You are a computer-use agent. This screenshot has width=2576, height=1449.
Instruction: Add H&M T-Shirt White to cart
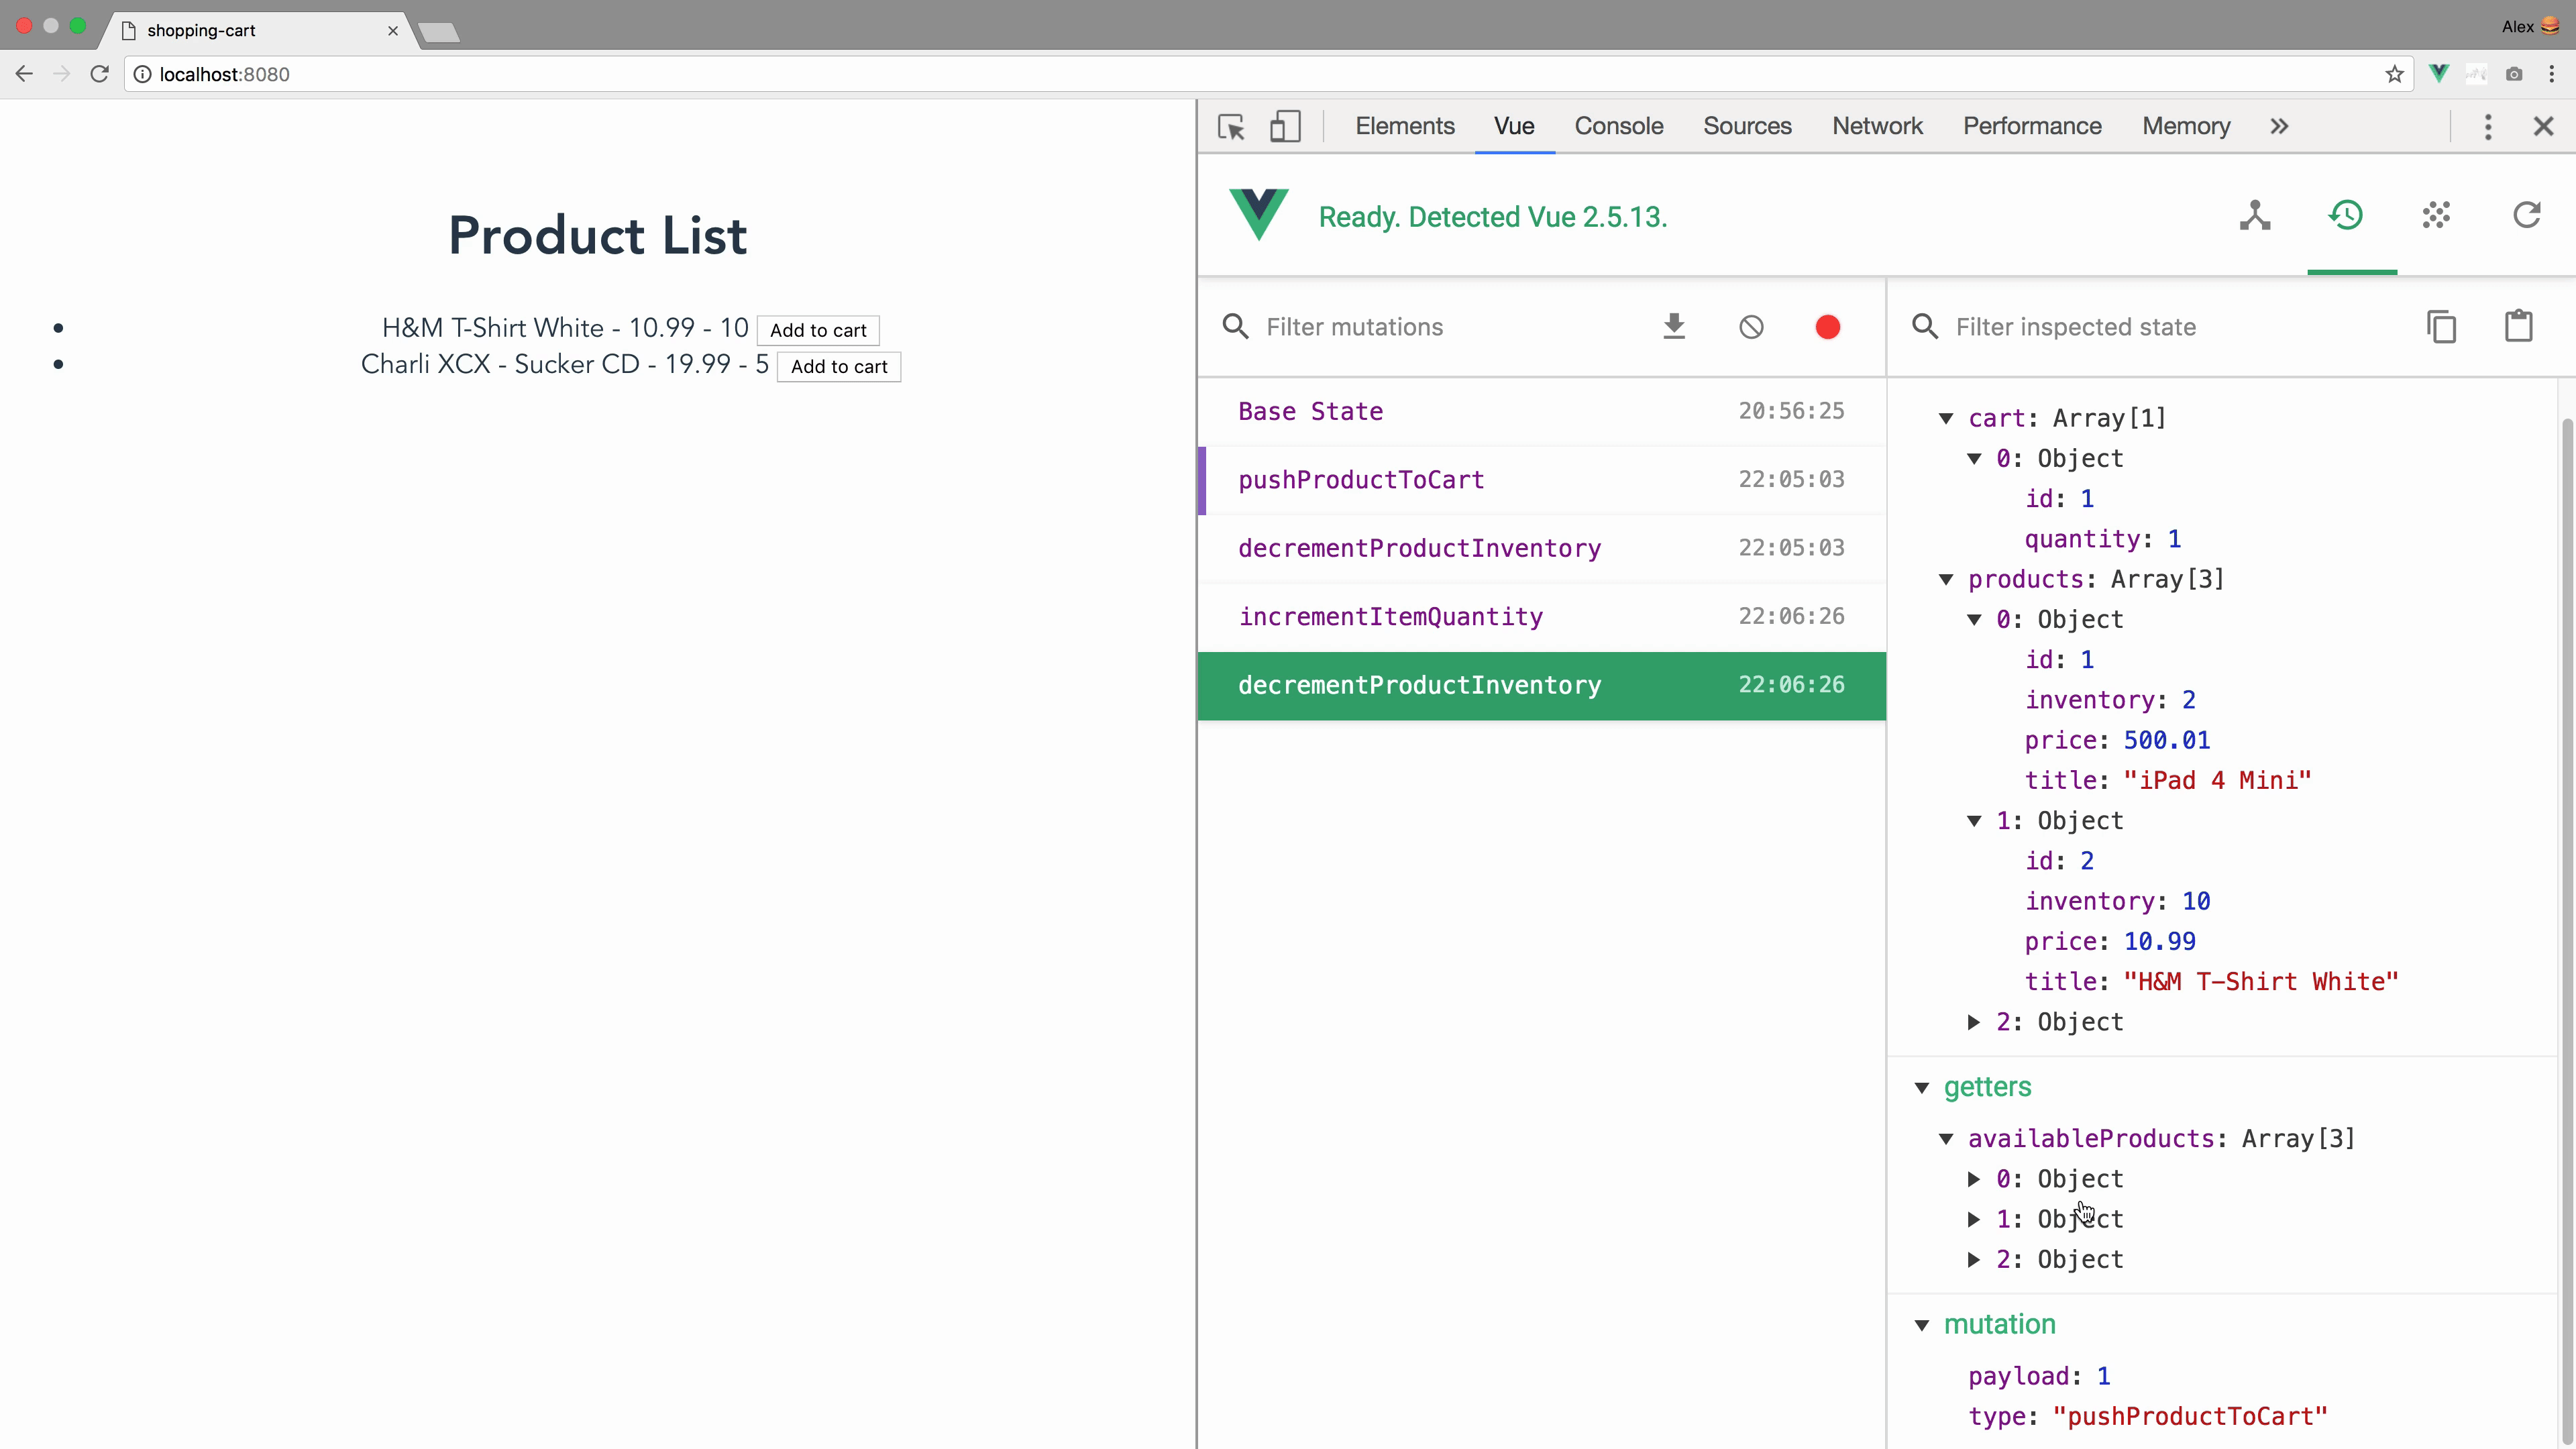point(818,330)
